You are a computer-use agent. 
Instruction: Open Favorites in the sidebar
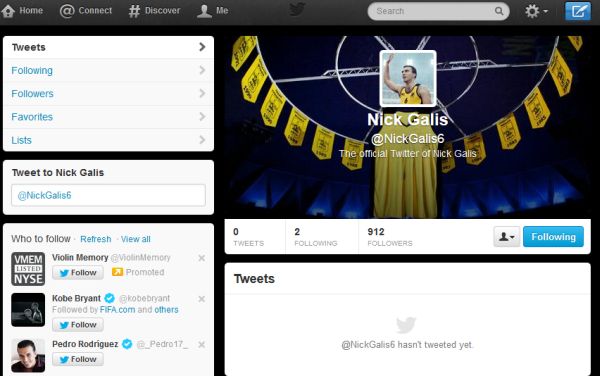tap(108, 117)
